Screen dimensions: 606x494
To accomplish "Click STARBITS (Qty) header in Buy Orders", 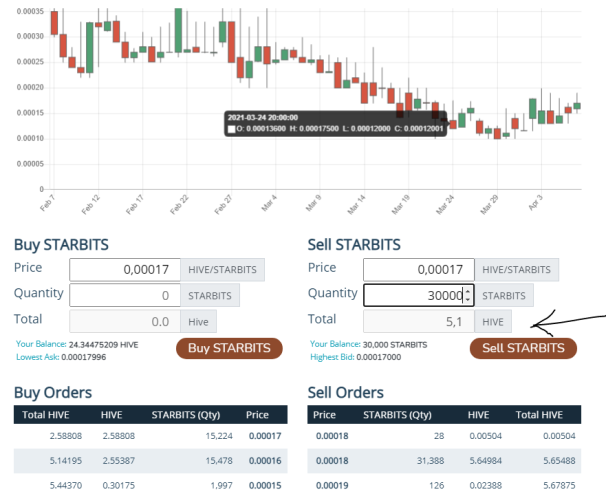I will pyautogui.click(x=186, y=415).
